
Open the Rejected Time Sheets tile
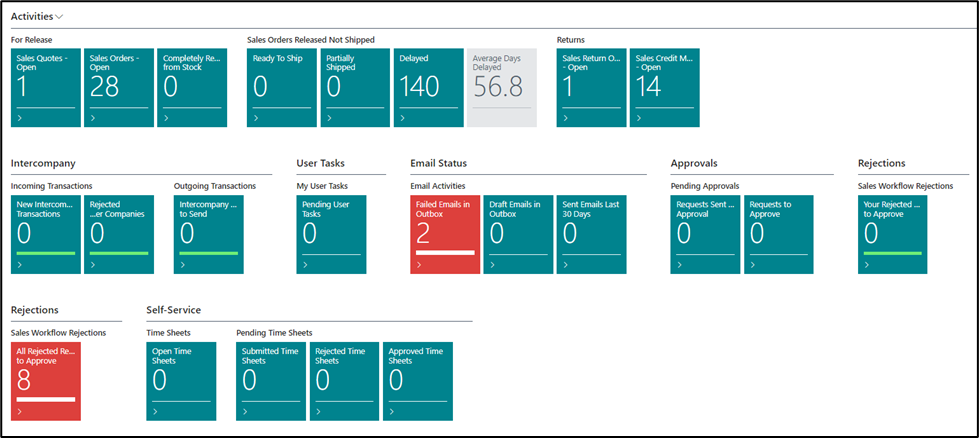(x=345, y=381)
